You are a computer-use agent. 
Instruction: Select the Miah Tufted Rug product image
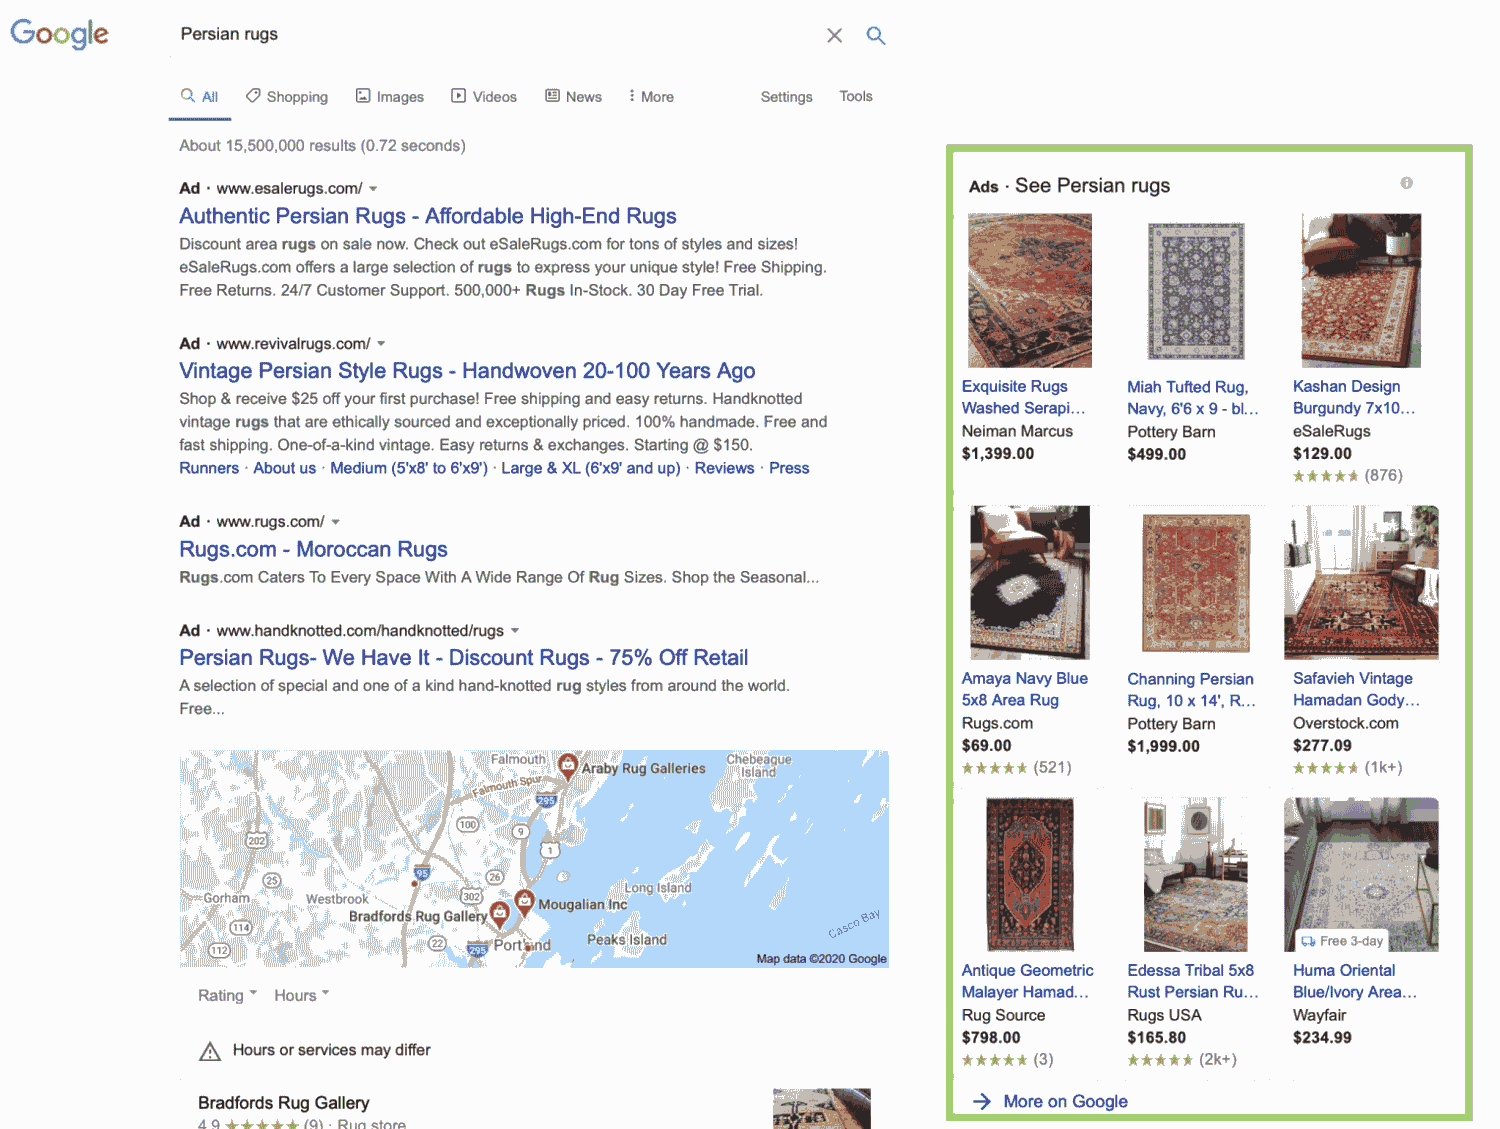point(1195,291)
